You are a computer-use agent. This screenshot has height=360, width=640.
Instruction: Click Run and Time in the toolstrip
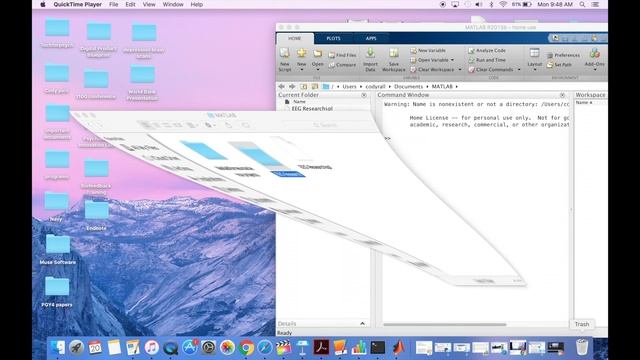(487, 60)
